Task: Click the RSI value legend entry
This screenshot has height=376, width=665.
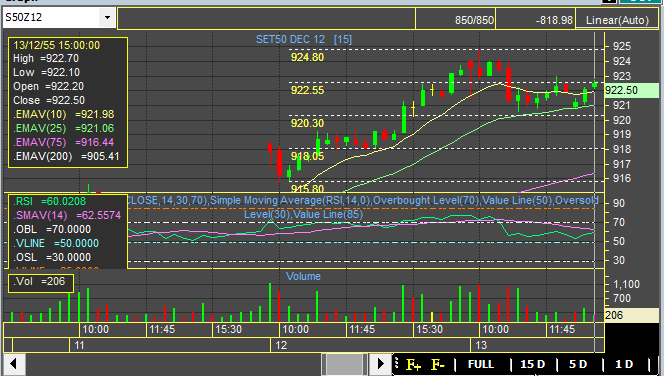Action: coord(50,201)
